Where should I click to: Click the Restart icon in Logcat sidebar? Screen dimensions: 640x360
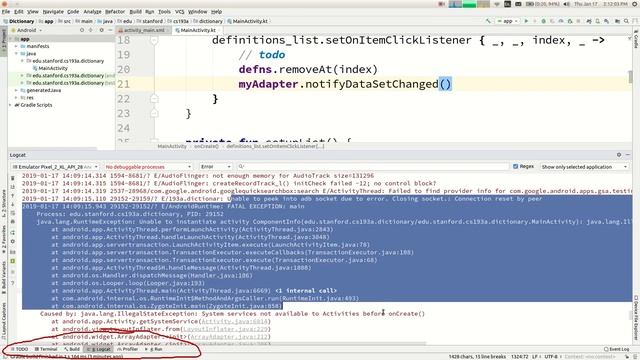(x=13, y=232)
